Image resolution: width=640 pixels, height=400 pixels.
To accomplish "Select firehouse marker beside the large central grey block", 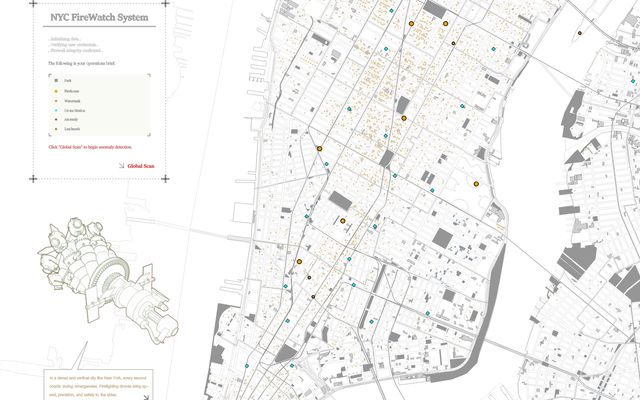I will point(342,221).
